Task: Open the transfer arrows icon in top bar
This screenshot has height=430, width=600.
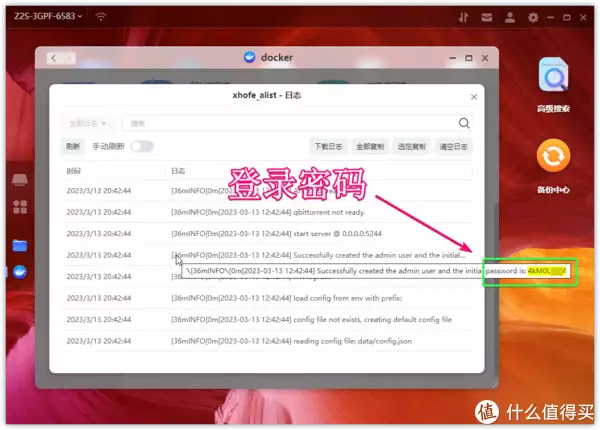Action: tap(463, 17)
